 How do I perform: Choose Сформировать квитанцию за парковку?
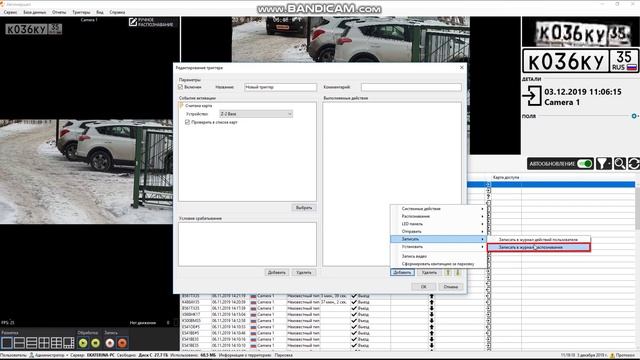tap(438, 264)
